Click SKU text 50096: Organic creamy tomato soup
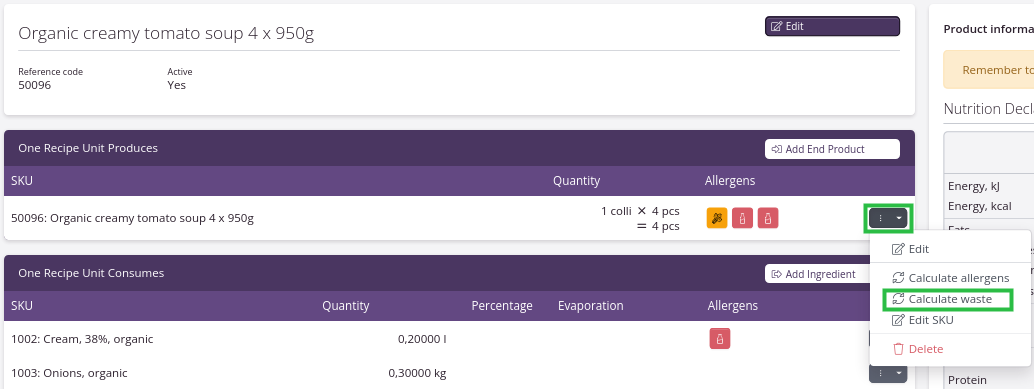 coord(133,218)
